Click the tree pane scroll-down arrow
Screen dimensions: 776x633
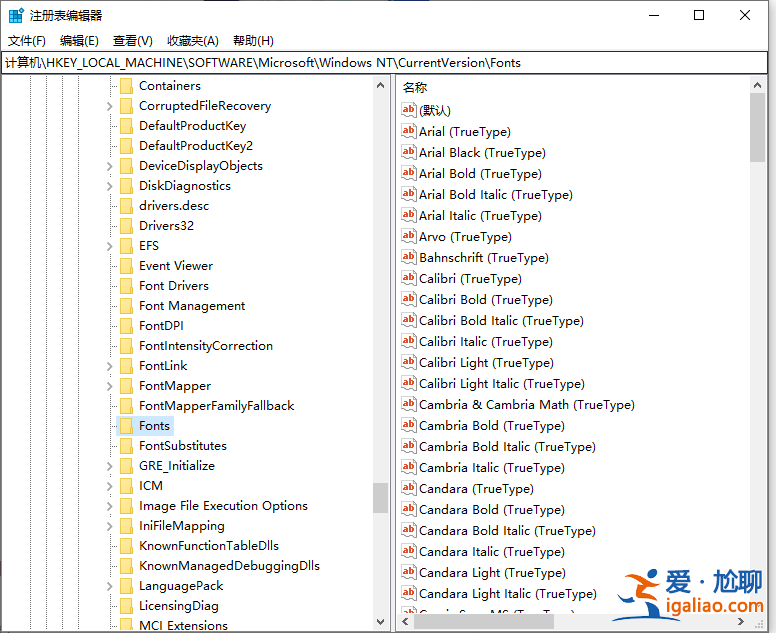click(x=380, y=622)
